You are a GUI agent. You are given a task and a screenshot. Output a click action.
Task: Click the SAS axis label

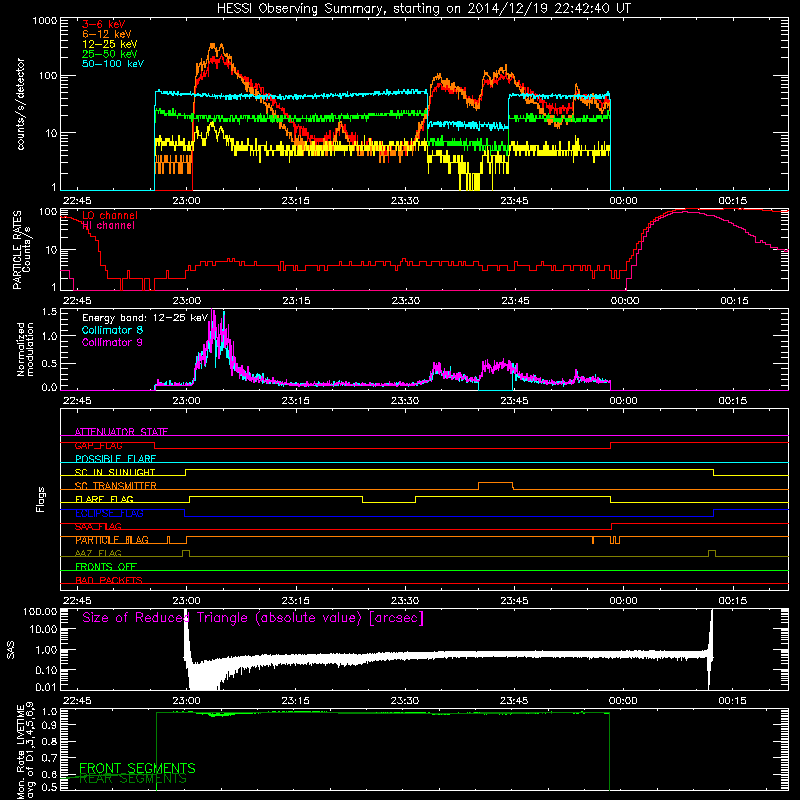[x=11, y=650]
